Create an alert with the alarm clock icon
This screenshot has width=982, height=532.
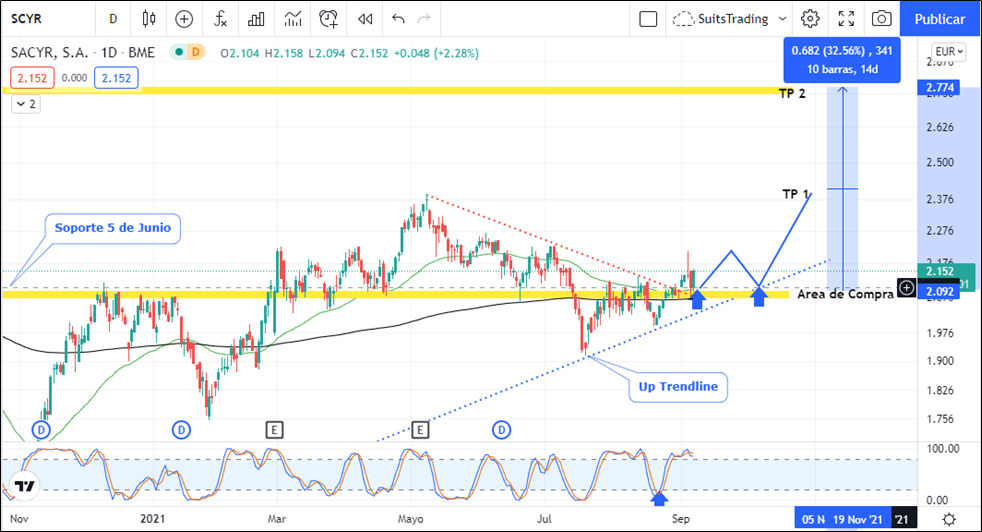[x=329, y=18]
